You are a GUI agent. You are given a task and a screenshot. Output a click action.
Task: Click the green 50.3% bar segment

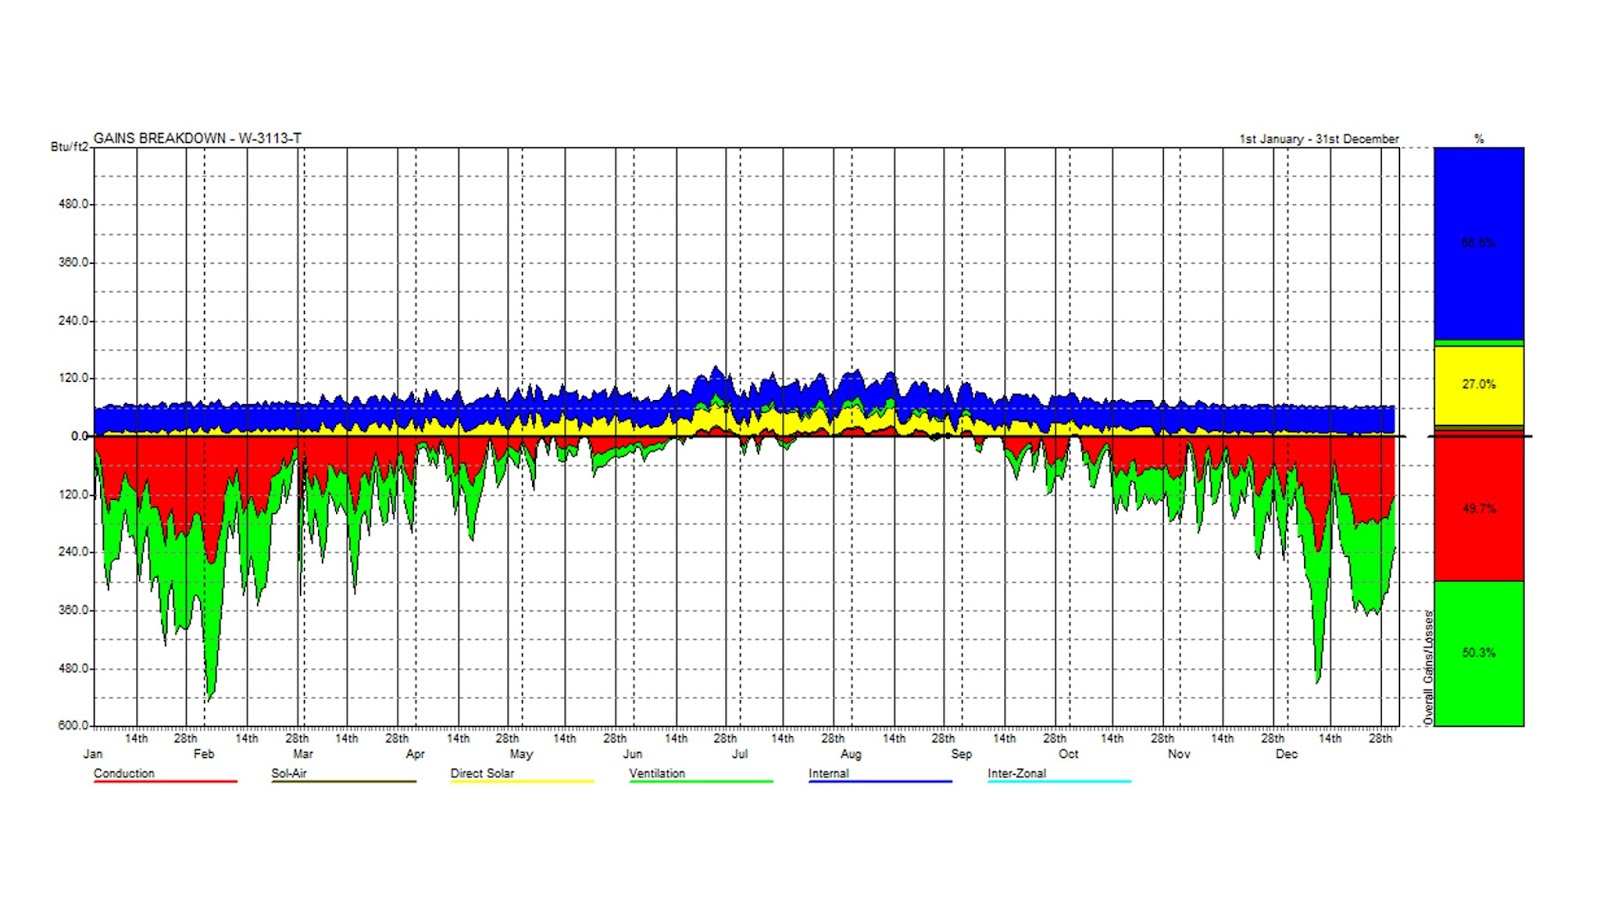coord(1479,653)
